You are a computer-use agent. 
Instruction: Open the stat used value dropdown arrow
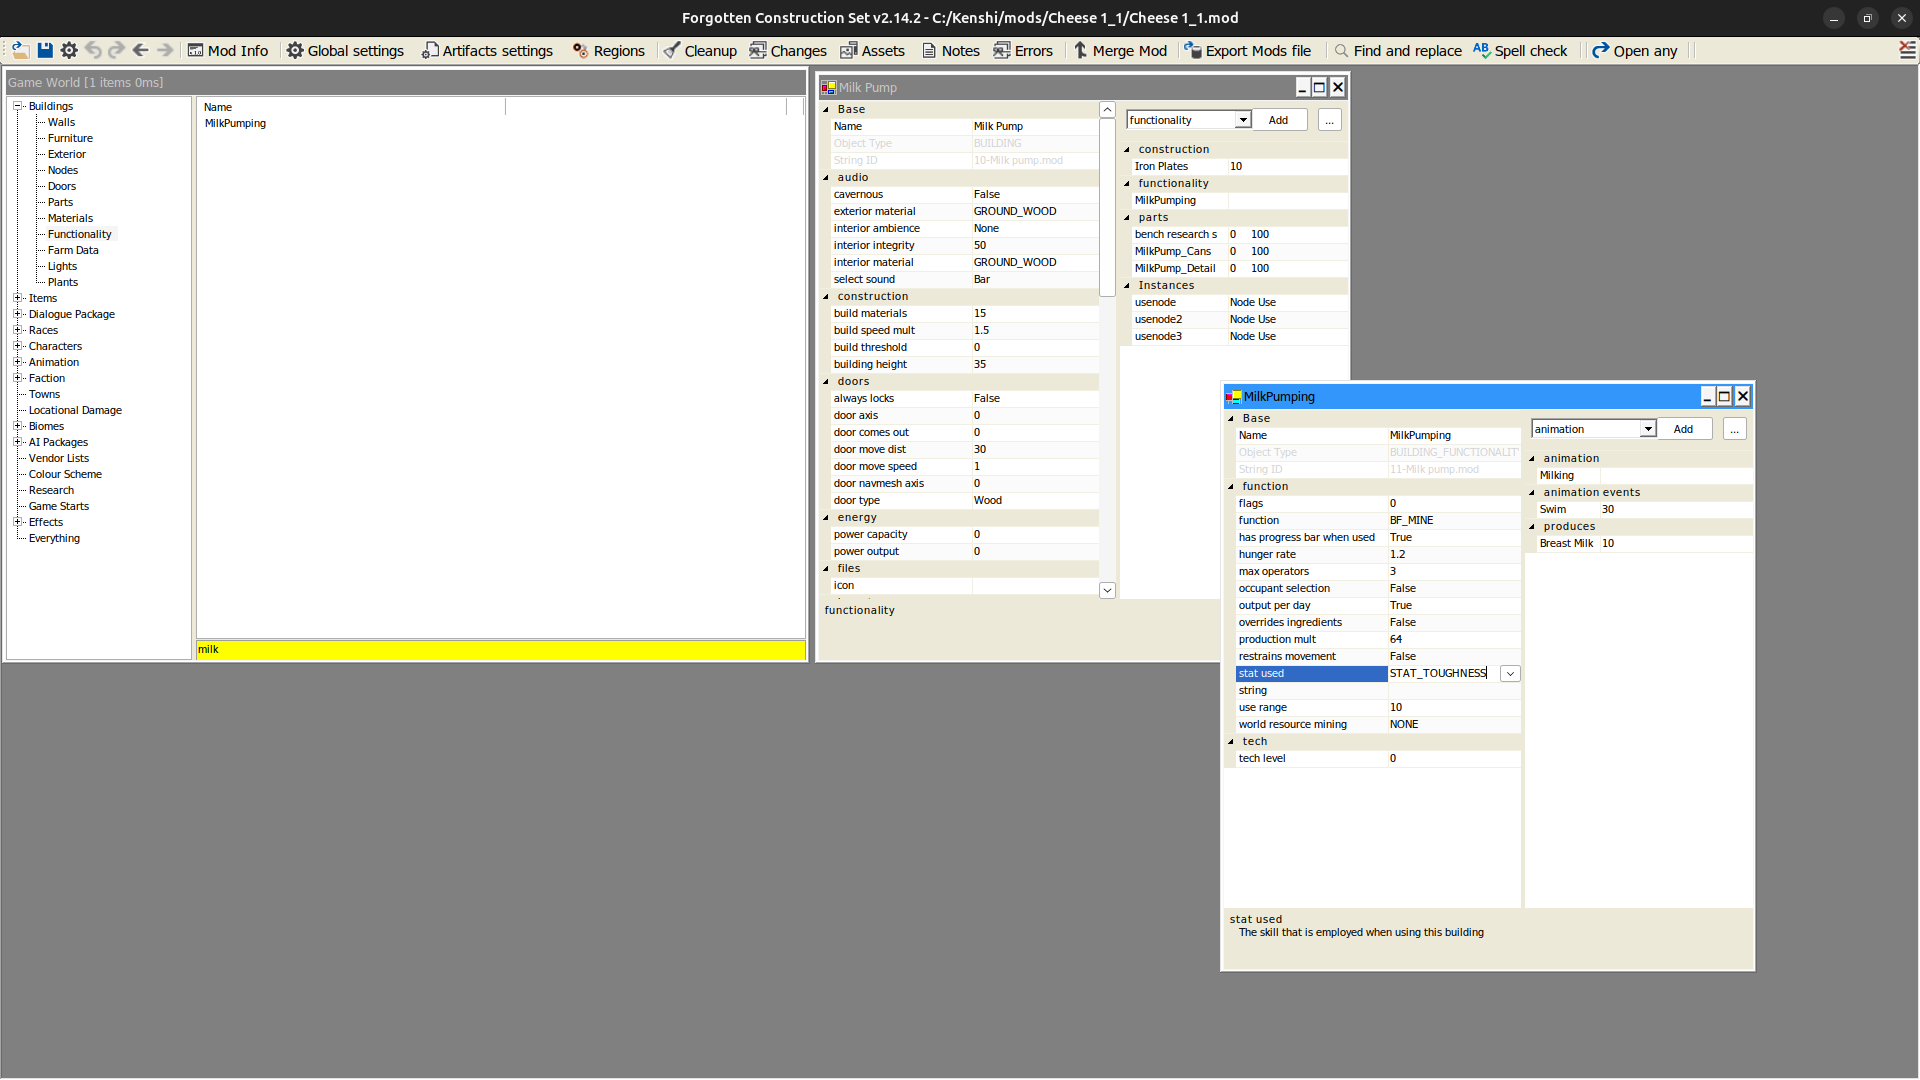[1510, 674]
